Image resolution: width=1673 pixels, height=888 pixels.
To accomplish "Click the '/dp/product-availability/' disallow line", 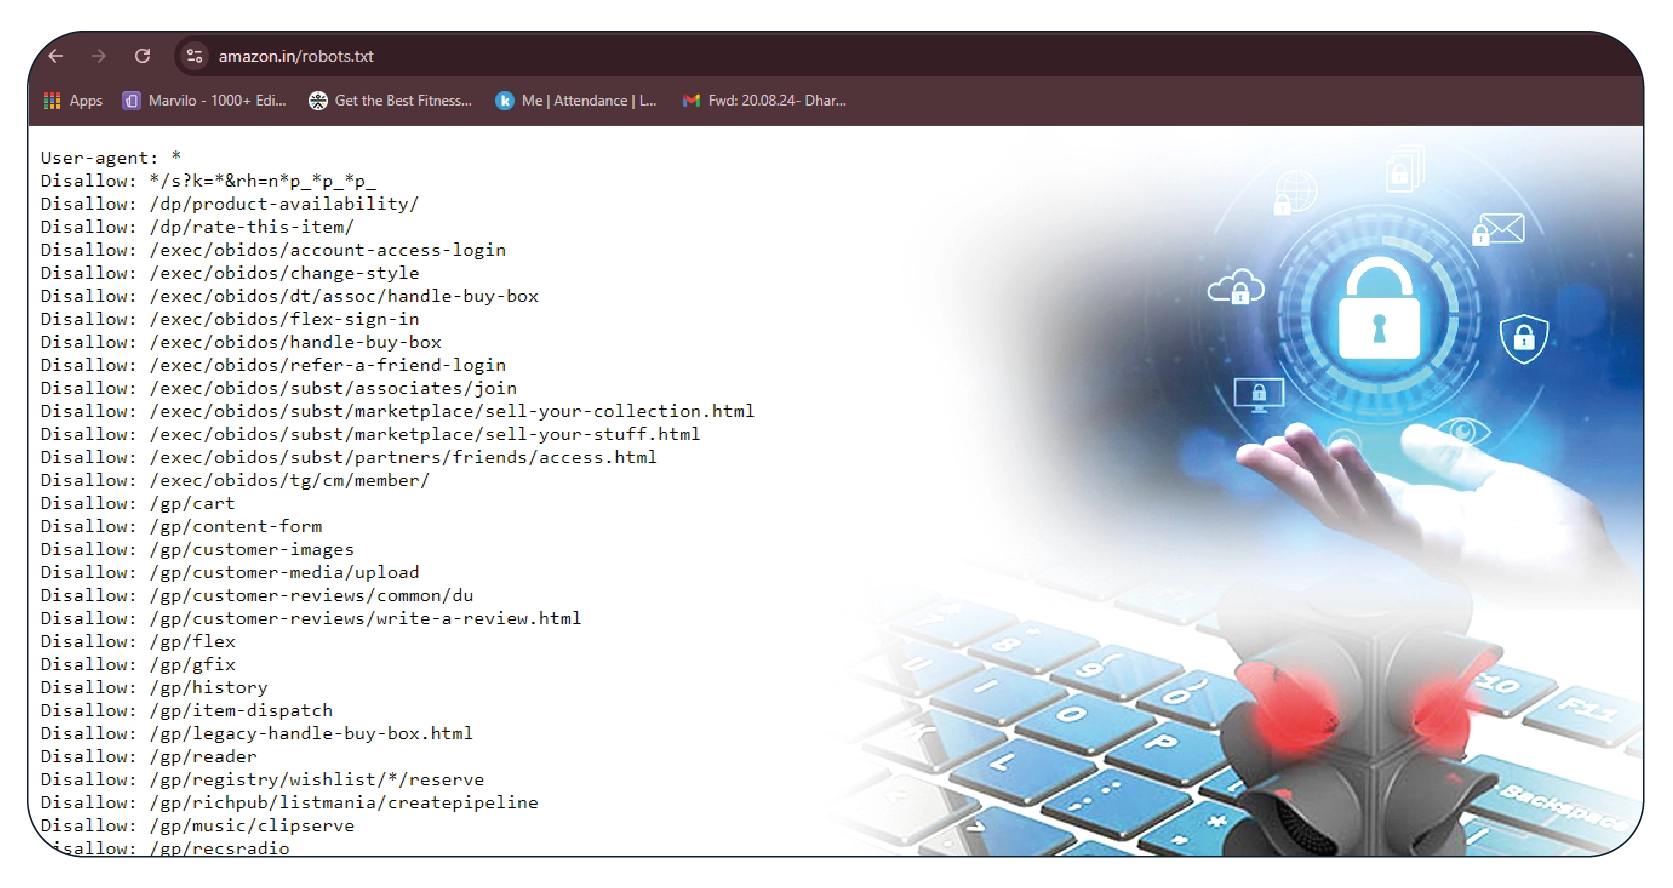I will [230, 204].
